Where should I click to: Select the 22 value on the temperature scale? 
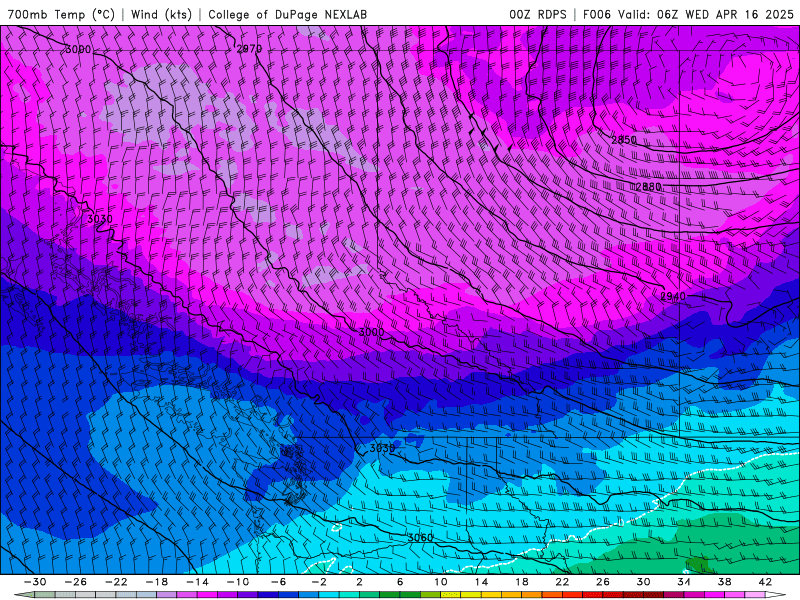(562, 582)
